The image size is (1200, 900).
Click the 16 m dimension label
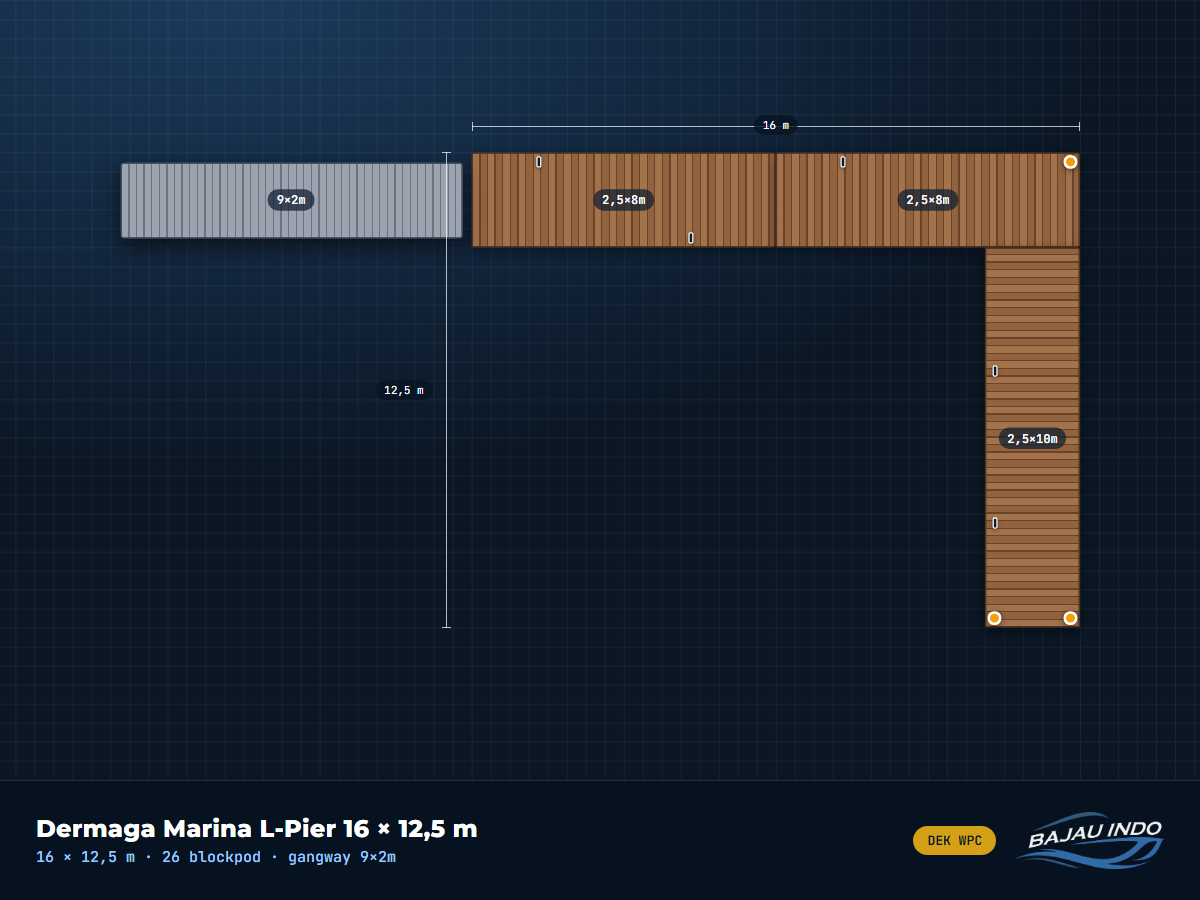[775, 126]
